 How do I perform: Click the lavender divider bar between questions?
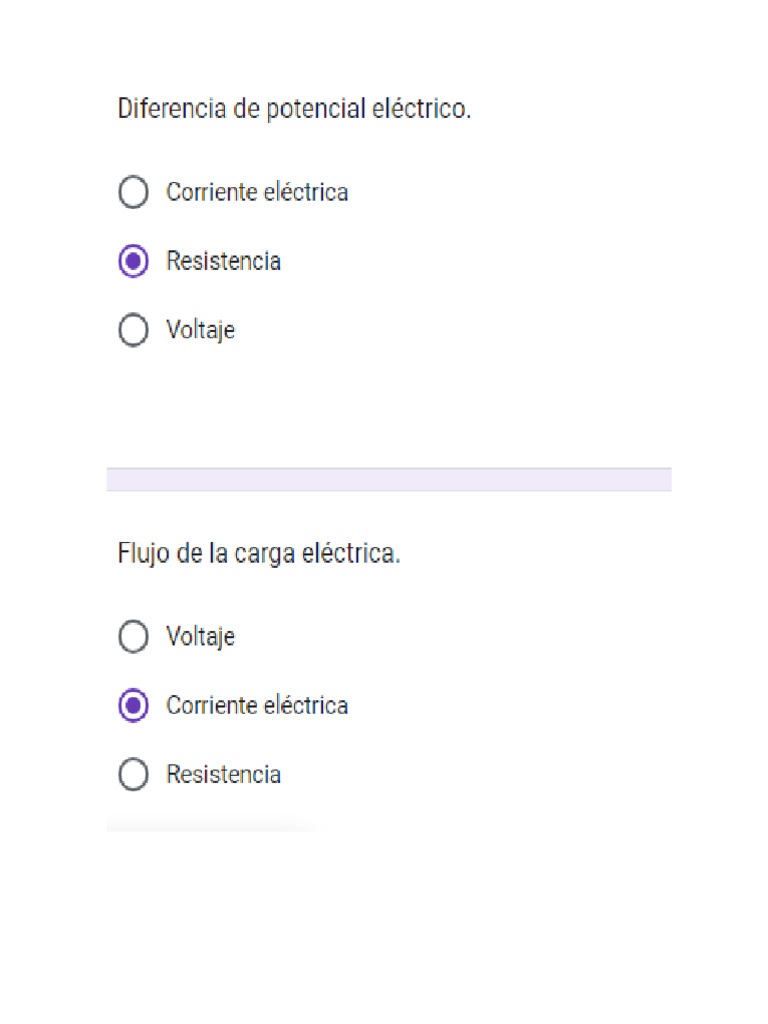388,479
